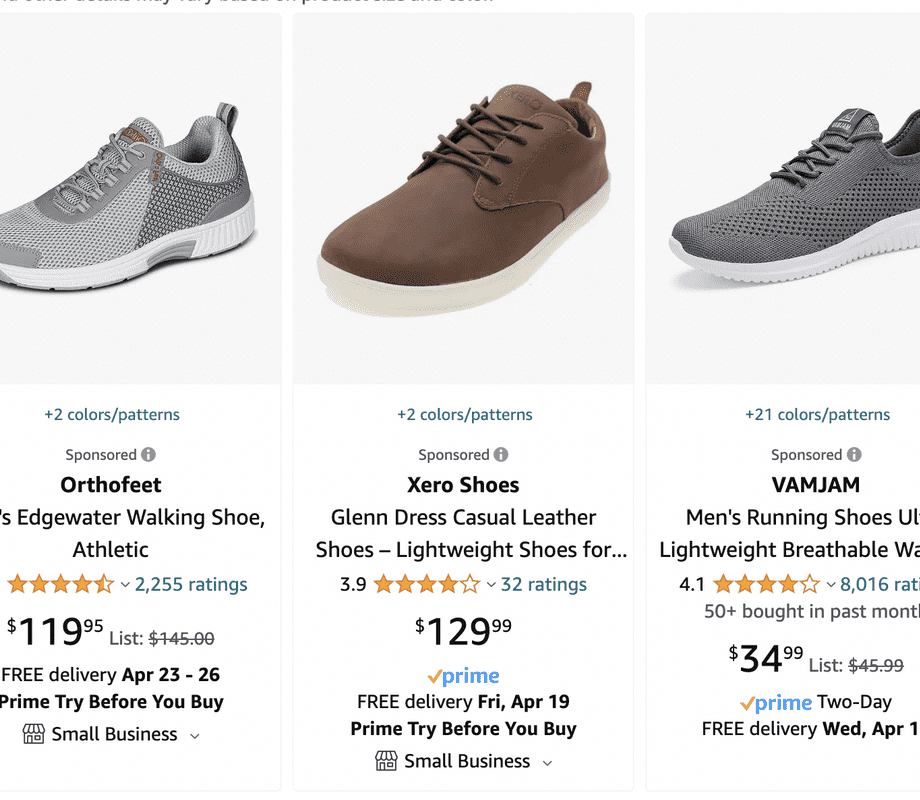This screenshot has width=920, height=800.
Task: Expand Small Business dropdown under Xero Shoes listing
Action: pyautogui.click(x=547, y=763)
